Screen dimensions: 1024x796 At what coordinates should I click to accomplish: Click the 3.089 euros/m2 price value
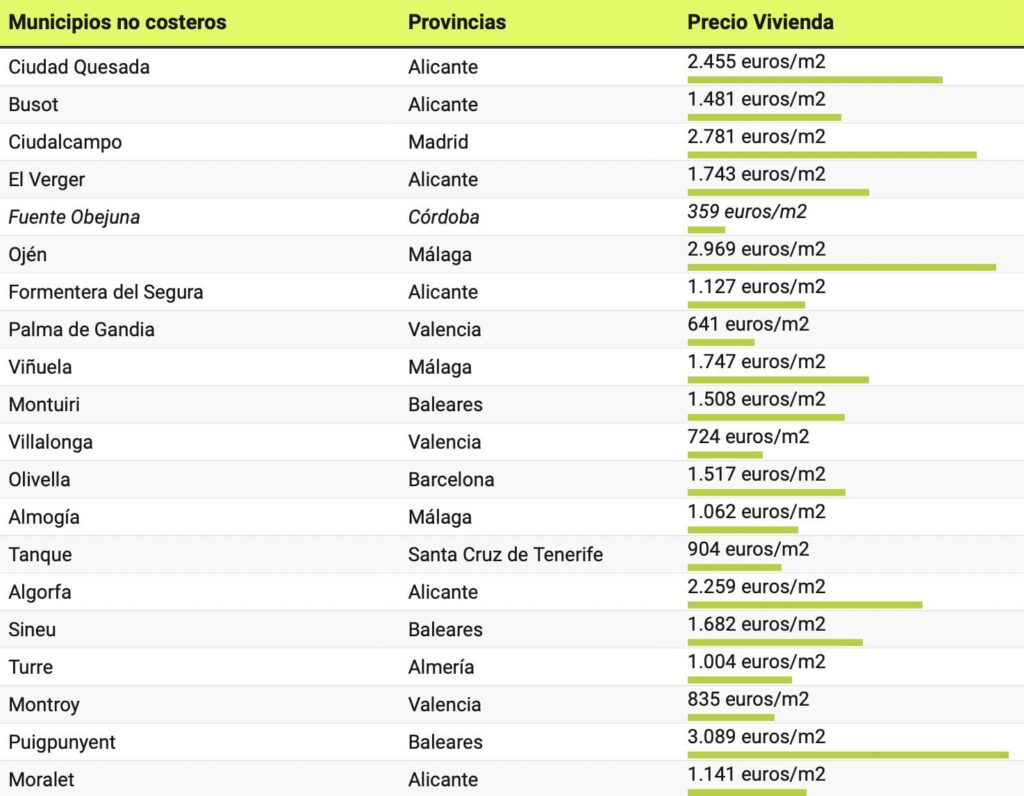[x=756, y=737]
